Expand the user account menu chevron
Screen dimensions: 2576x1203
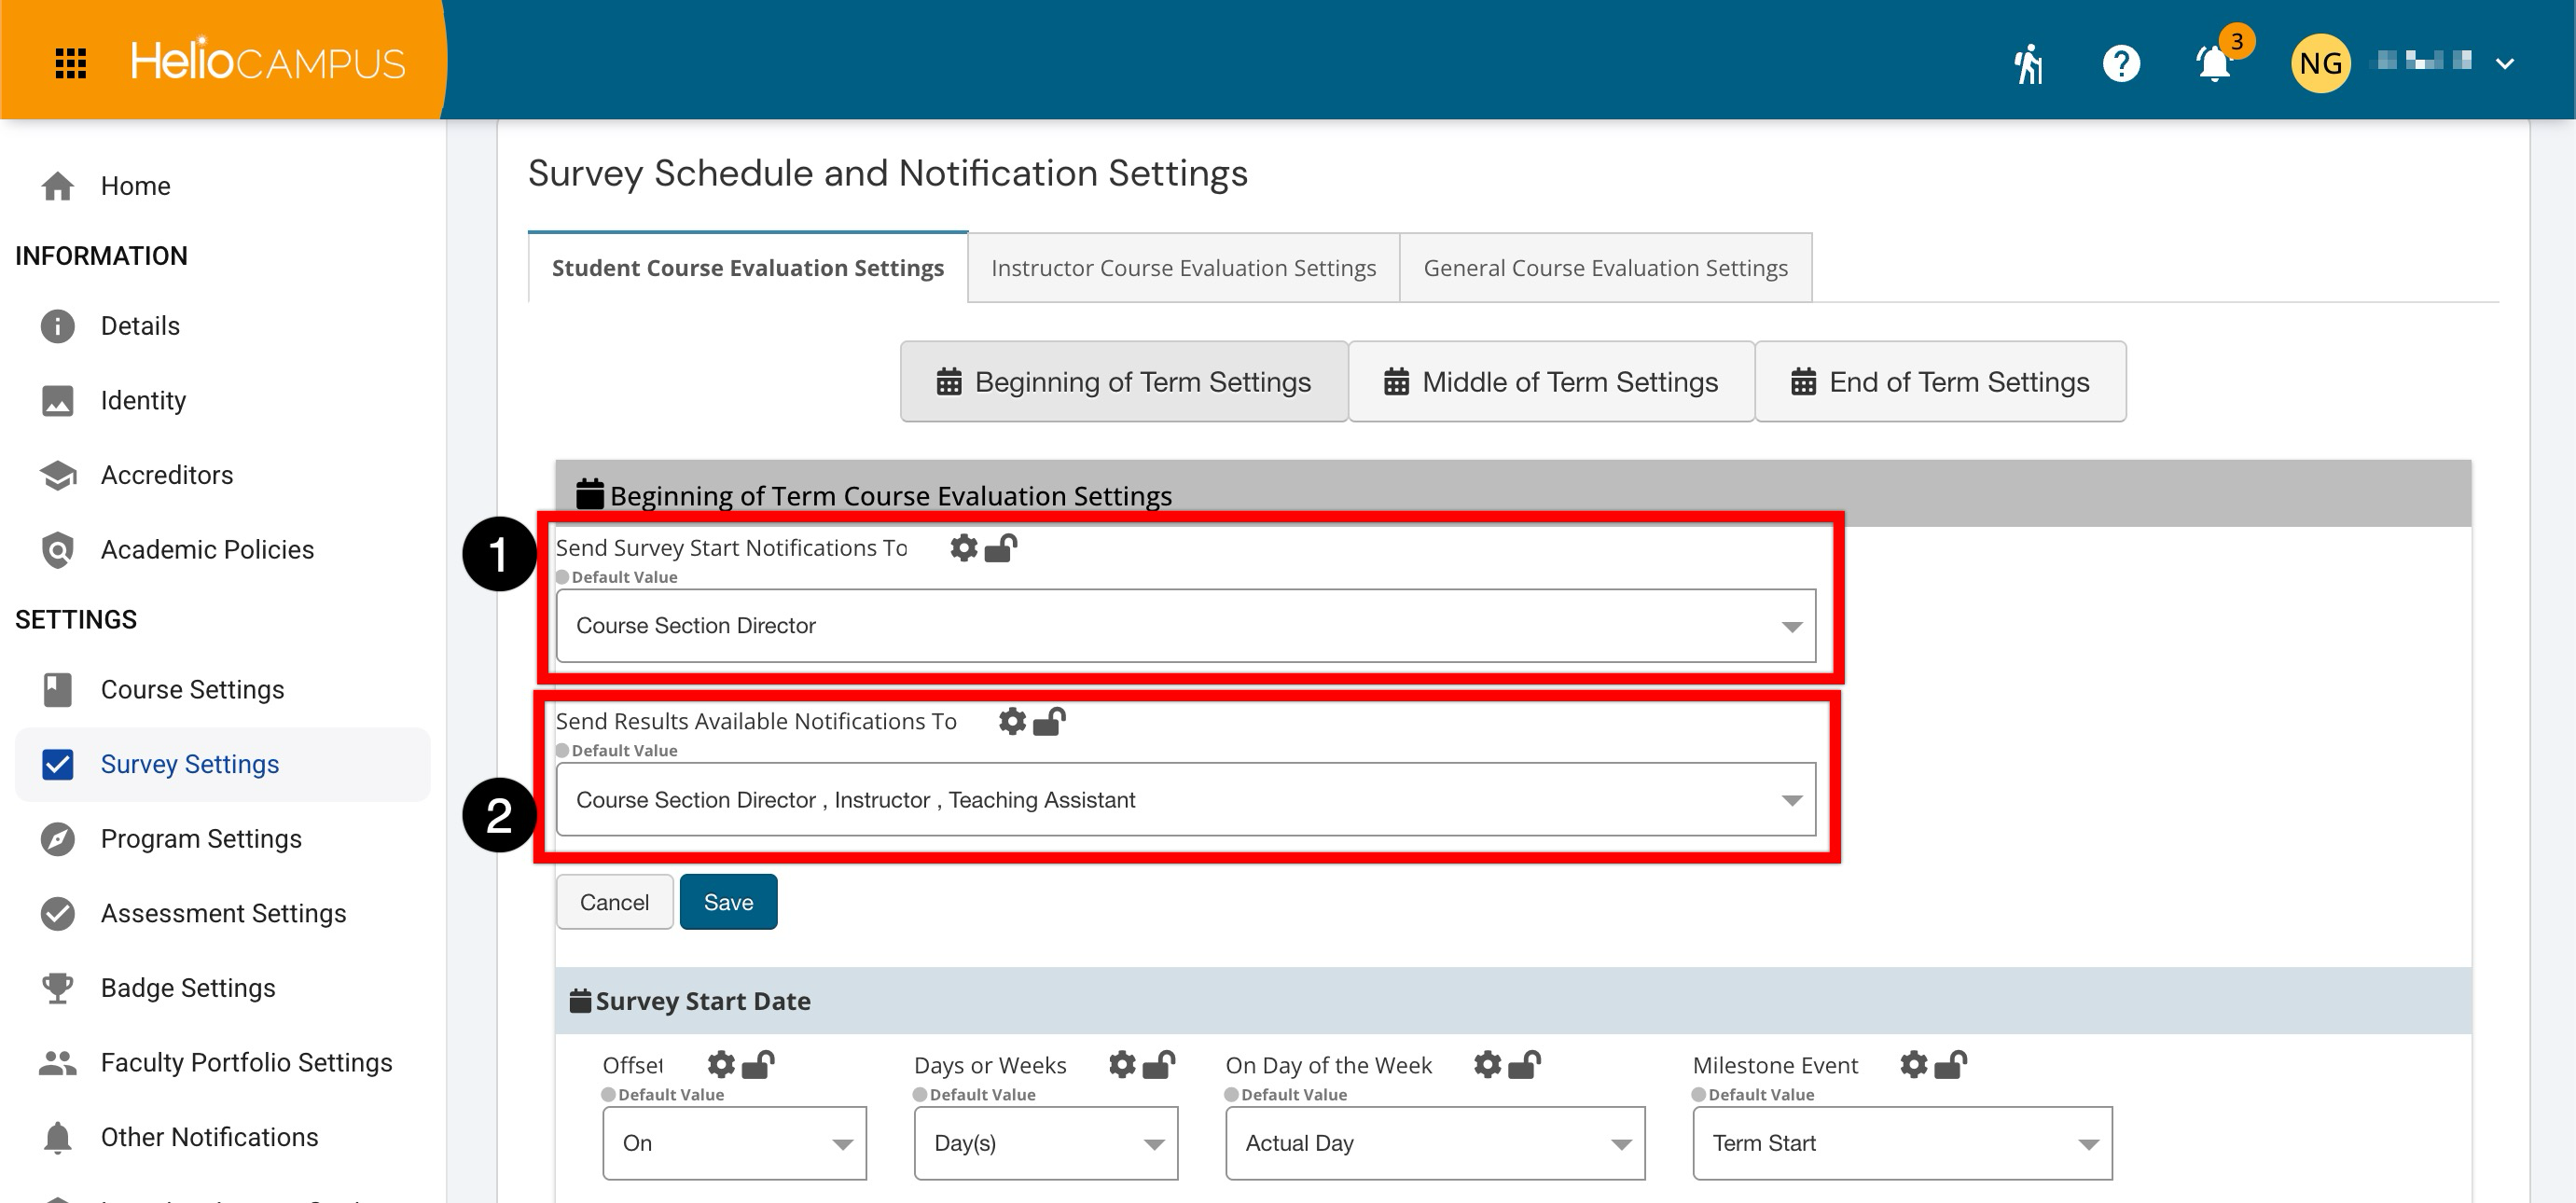(2504, 64)
